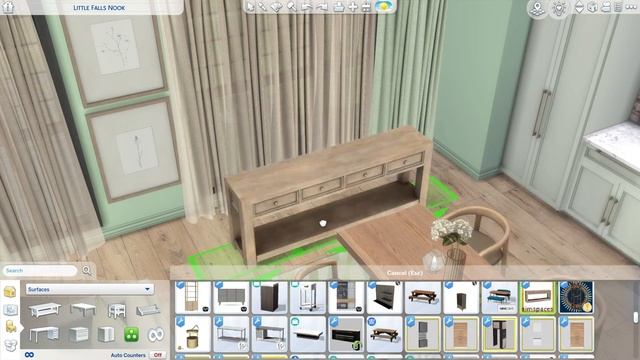Redo the last build action
640x360 pixels.
tap(322, 7)
